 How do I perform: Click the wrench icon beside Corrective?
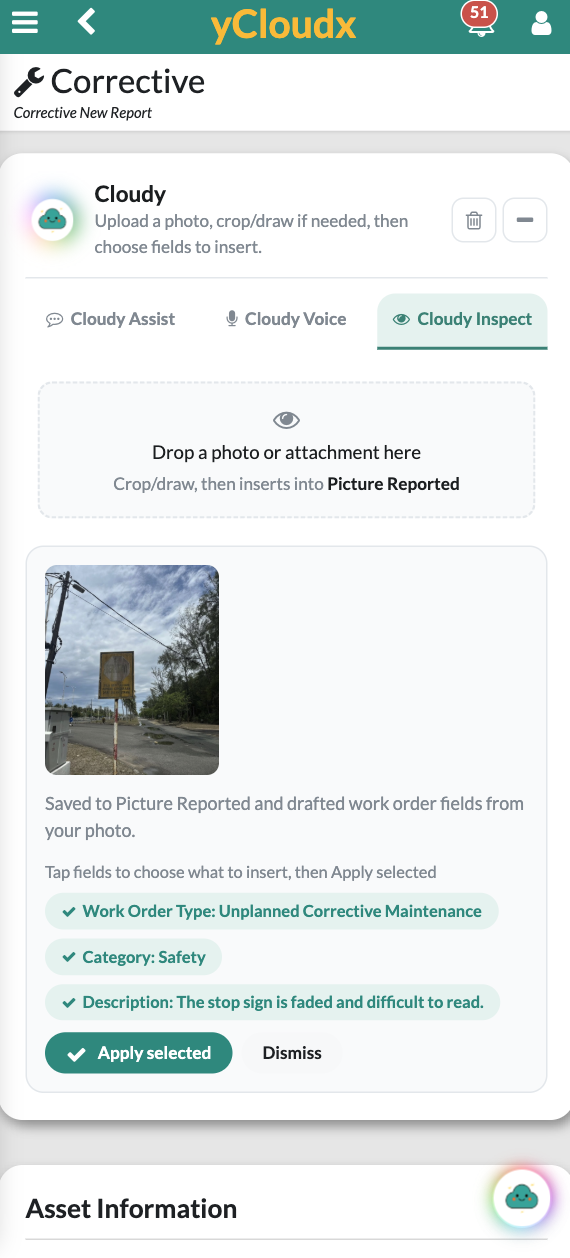point(29,82)
